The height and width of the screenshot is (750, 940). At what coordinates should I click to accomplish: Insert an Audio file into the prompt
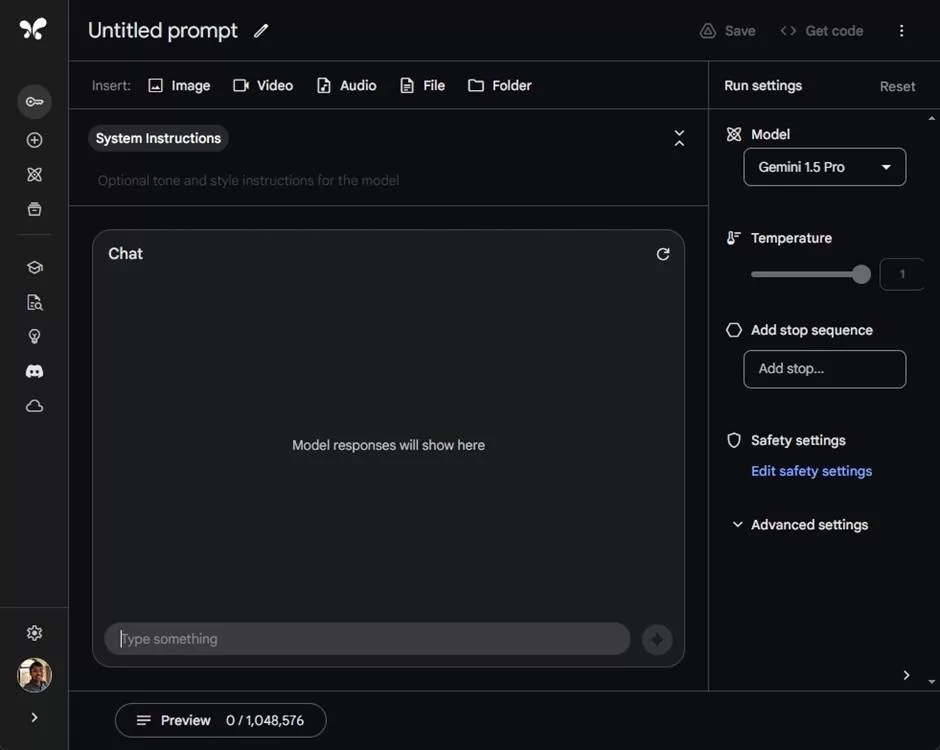346,86
